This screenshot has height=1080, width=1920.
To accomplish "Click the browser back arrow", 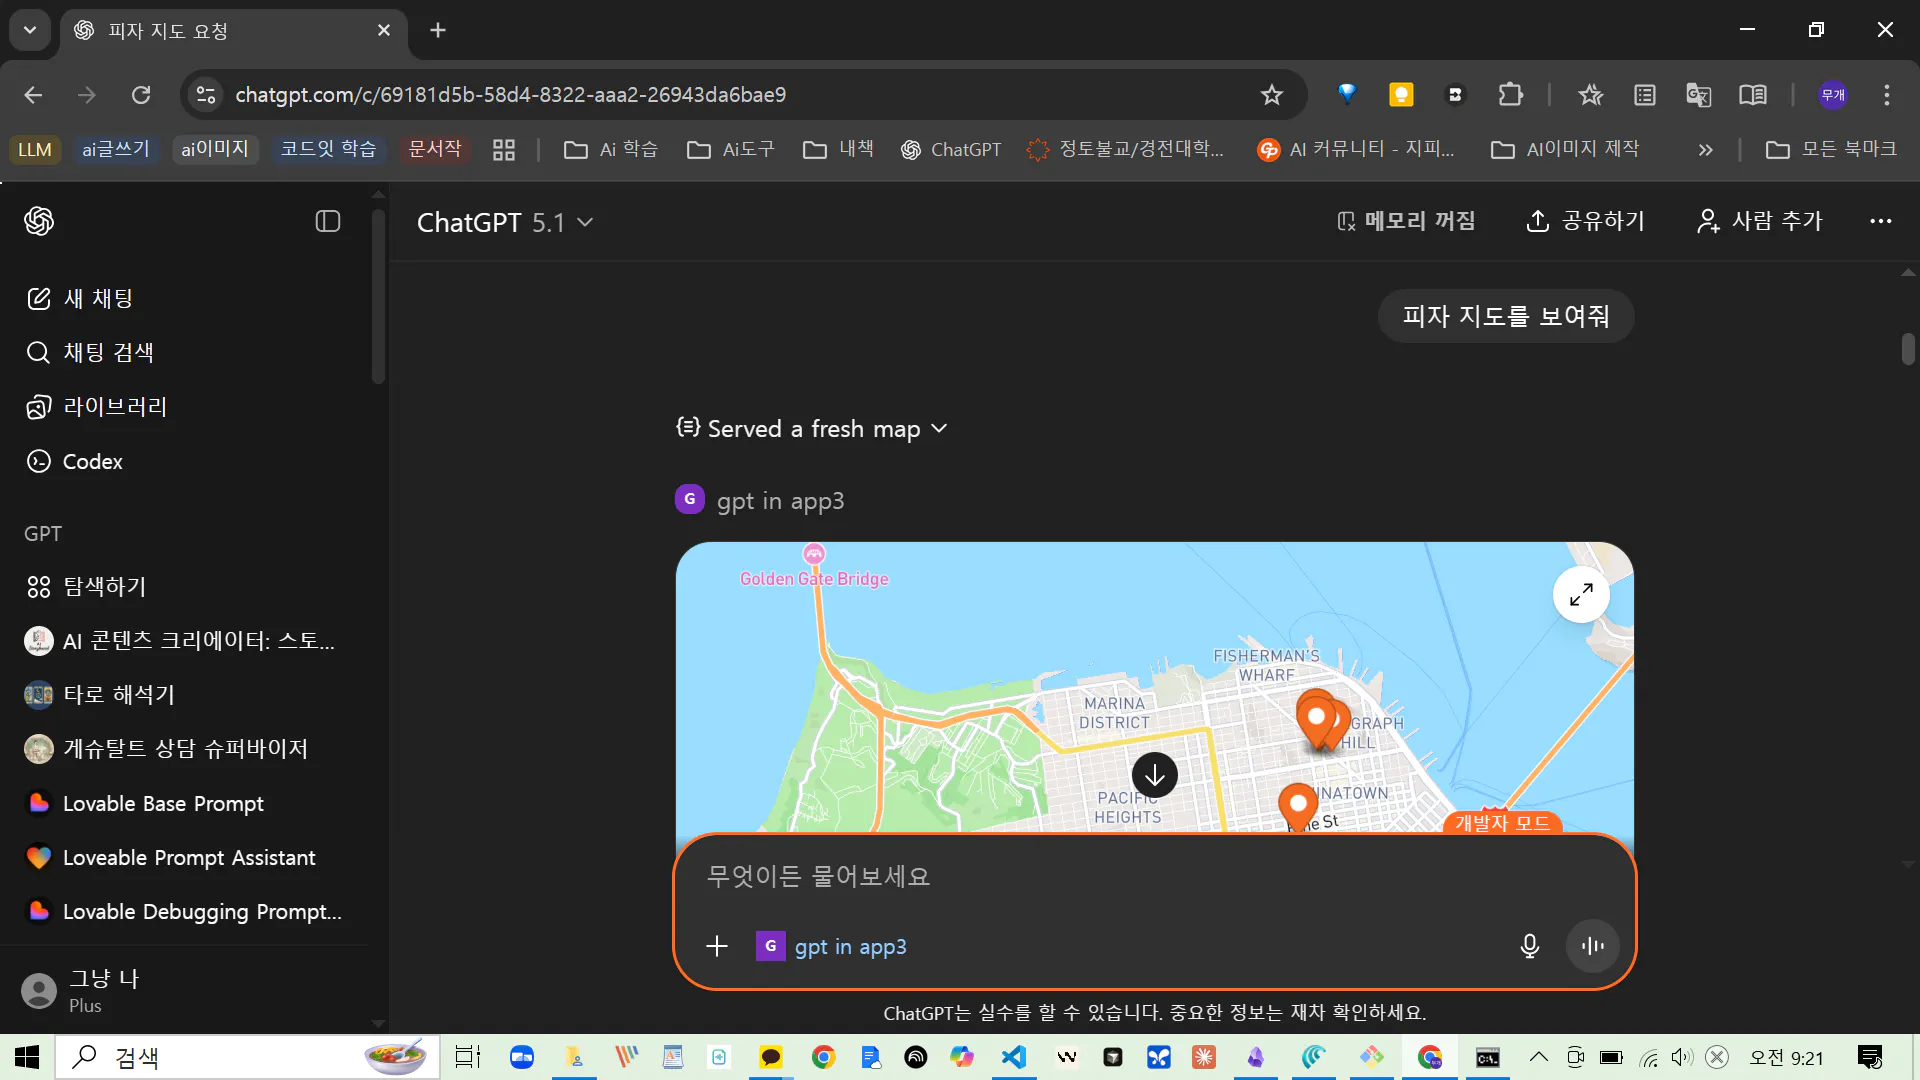I will 33,95.
